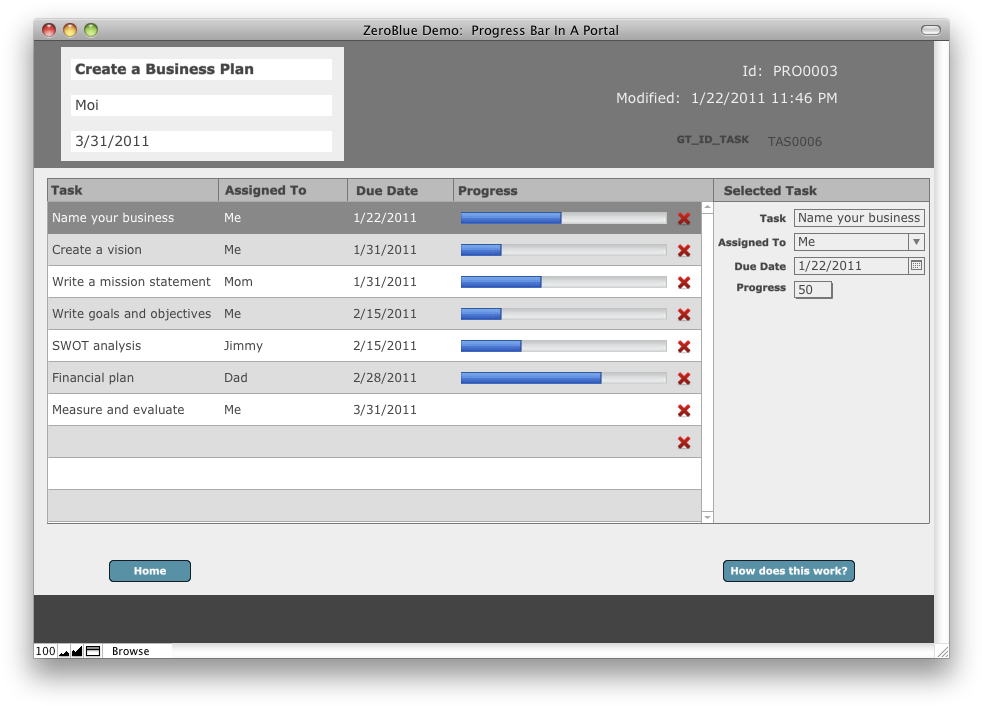This screenshot has width=982, height=706.
Task: Click the Write a mission statement progress bar
Action: 564,282
